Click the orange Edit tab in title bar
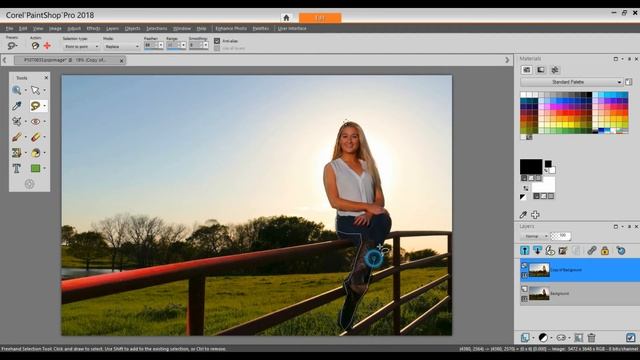Image resolution: width=640 pixels, height=360 pixels. 320,18
